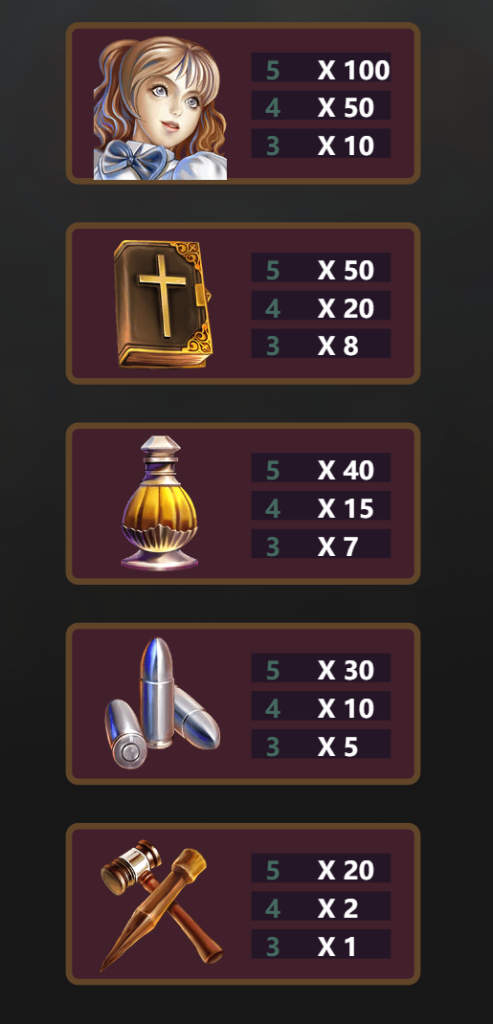Select the X 1 payout row
This screenshot has height=1024, width=493.
coord(321,944)
